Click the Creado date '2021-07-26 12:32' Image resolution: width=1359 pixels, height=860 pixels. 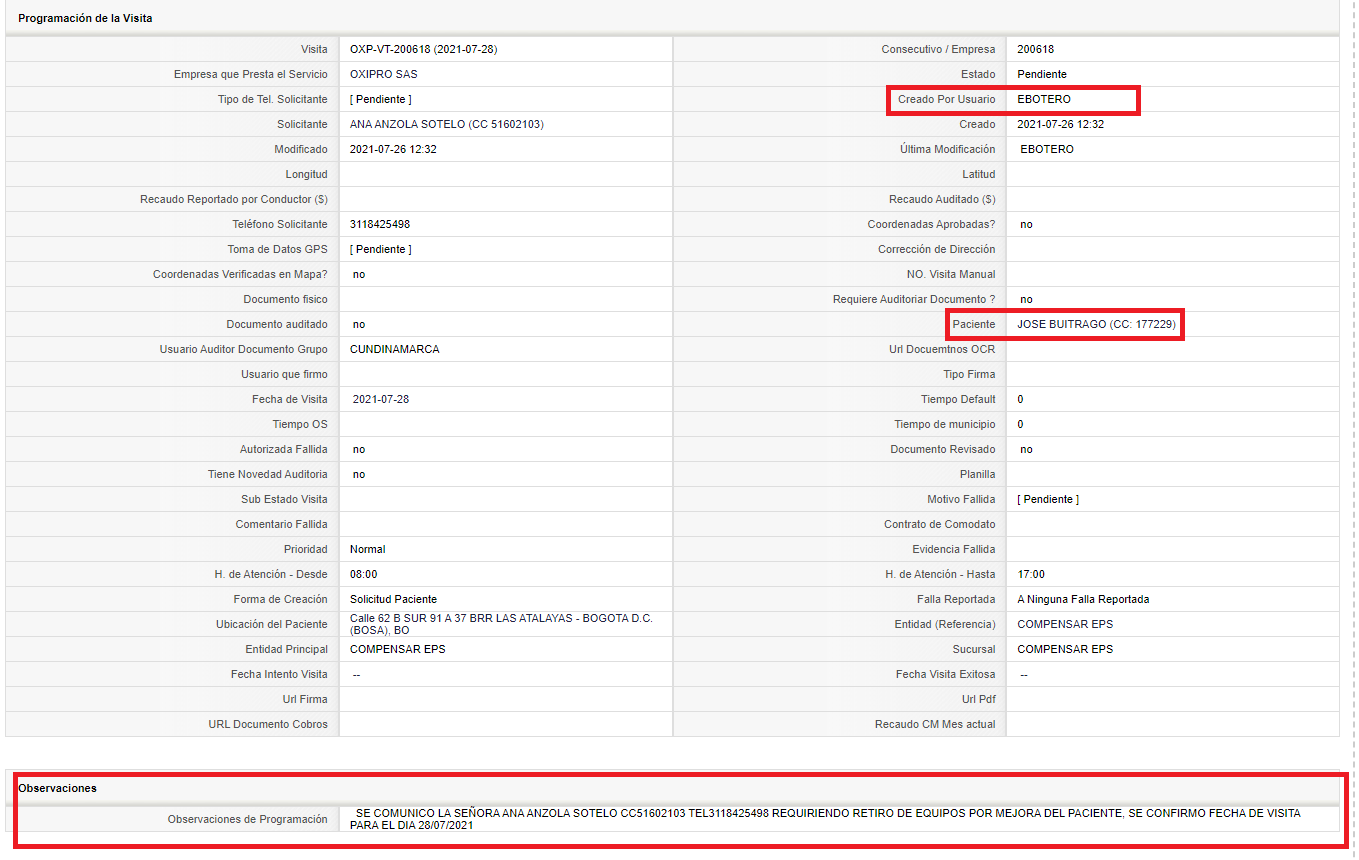[1060, 124]
